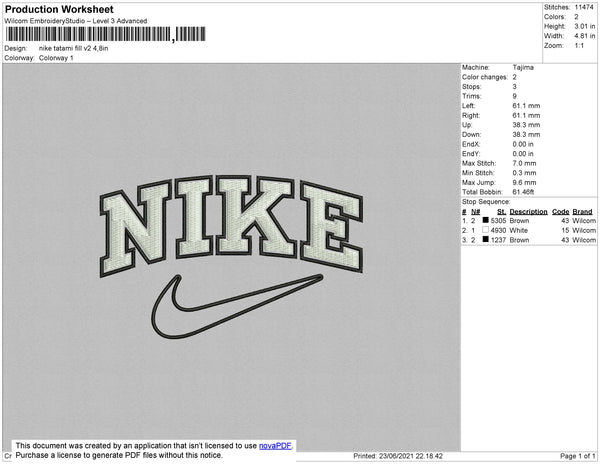Select the Color changes value
This screenshot has width=600, height=464.
pos(514,77)
